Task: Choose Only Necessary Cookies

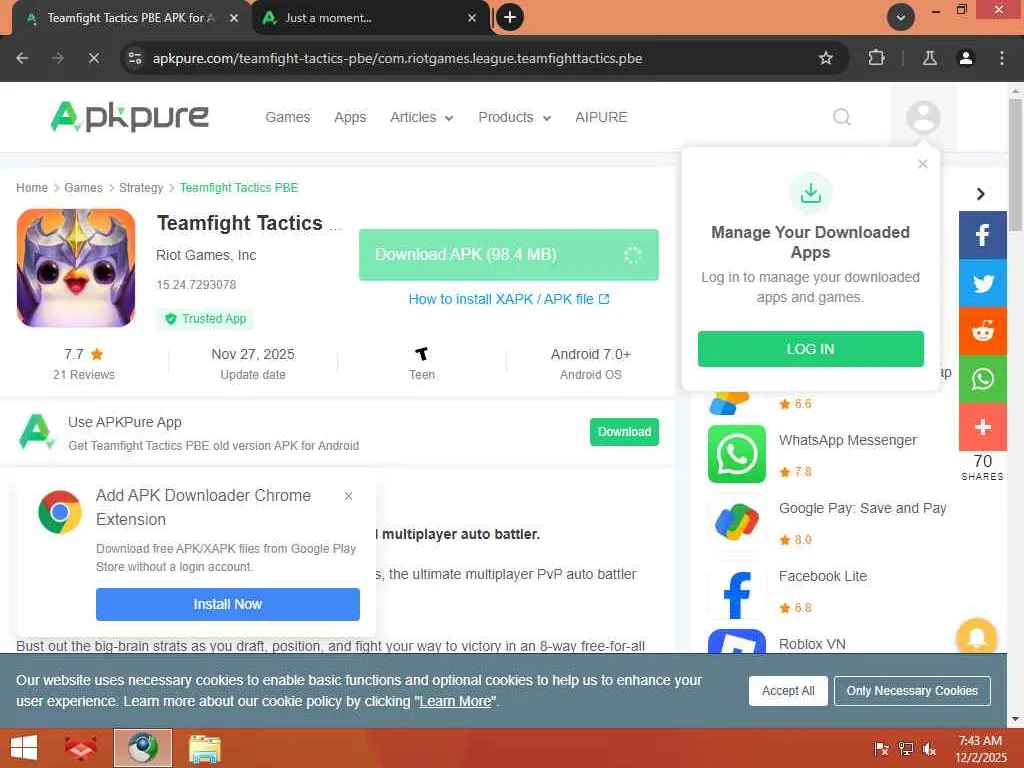Action: [912, 691]
